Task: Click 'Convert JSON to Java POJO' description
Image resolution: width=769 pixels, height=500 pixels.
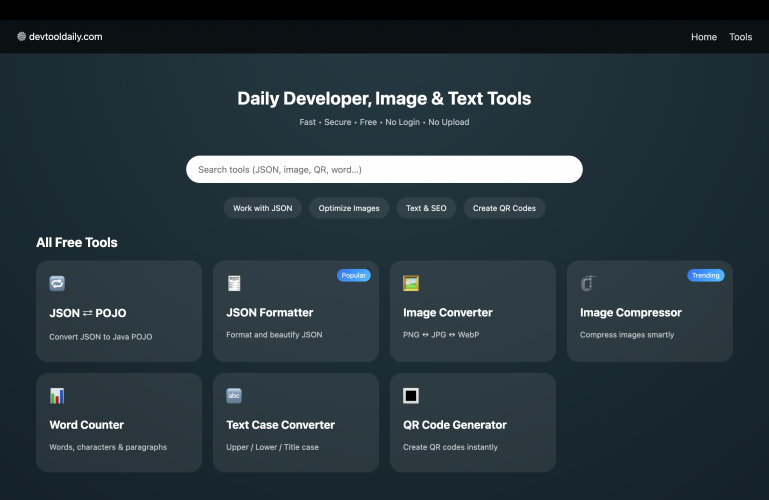Action: 101,337
